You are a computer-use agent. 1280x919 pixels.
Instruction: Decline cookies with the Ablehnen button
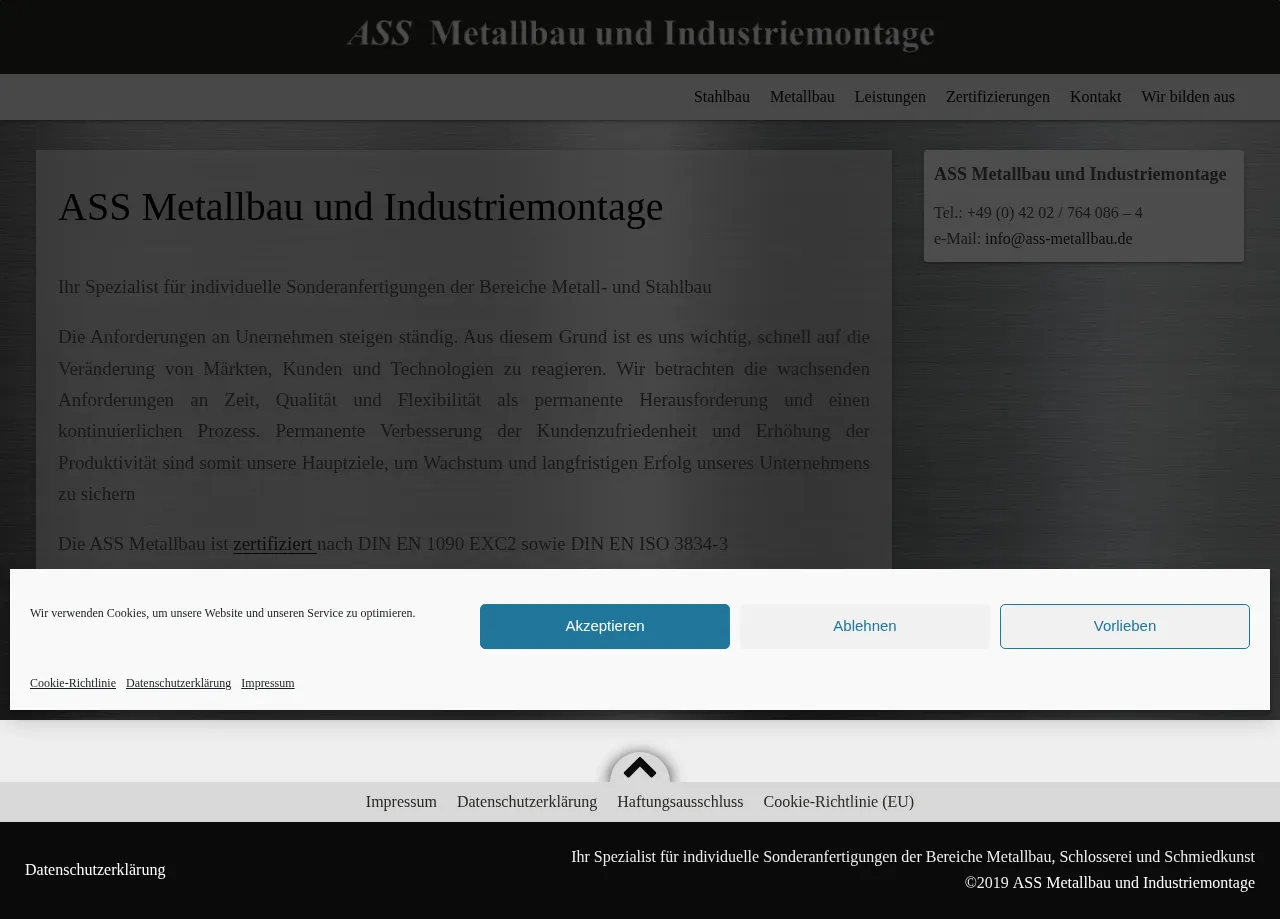pos(864,626)
